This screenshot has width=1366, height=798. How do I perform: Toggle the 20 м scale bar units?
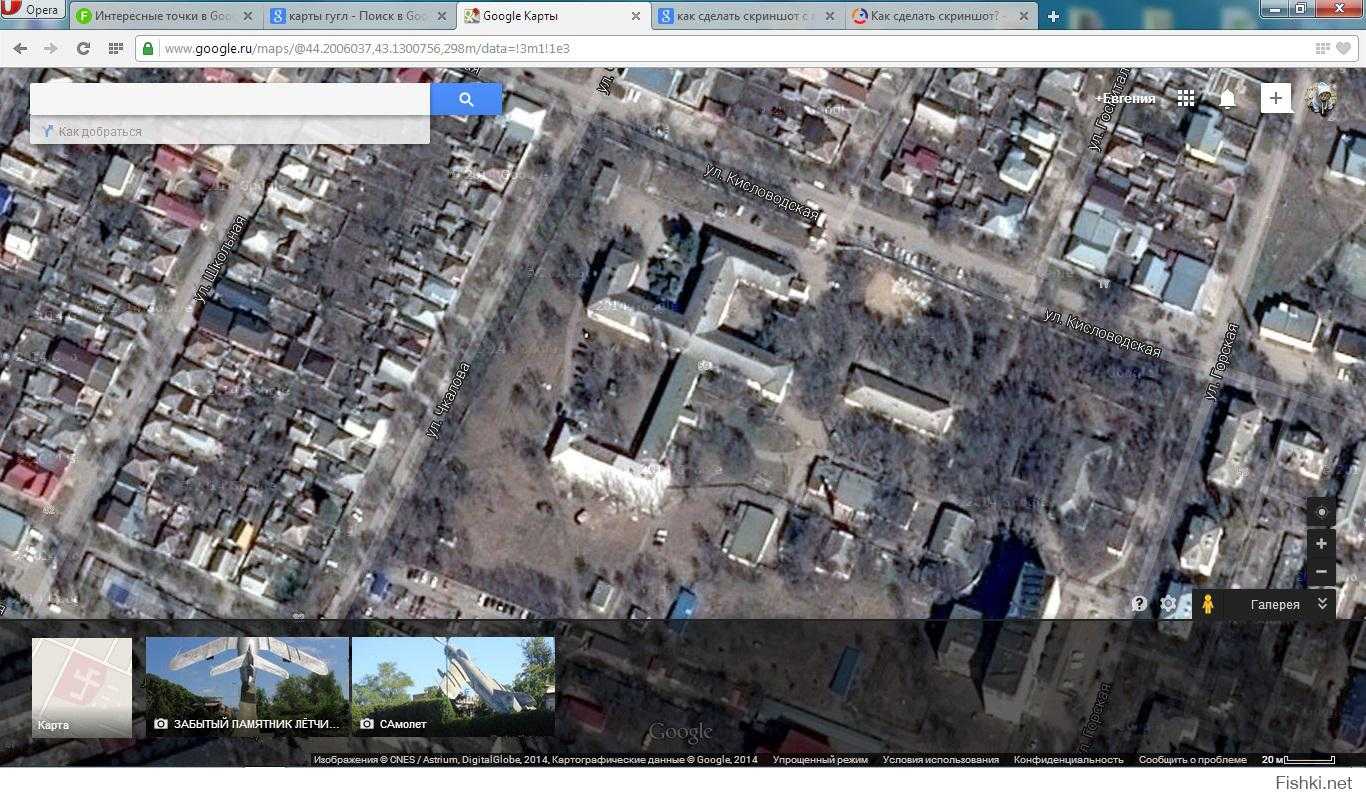click(1298, 760)
